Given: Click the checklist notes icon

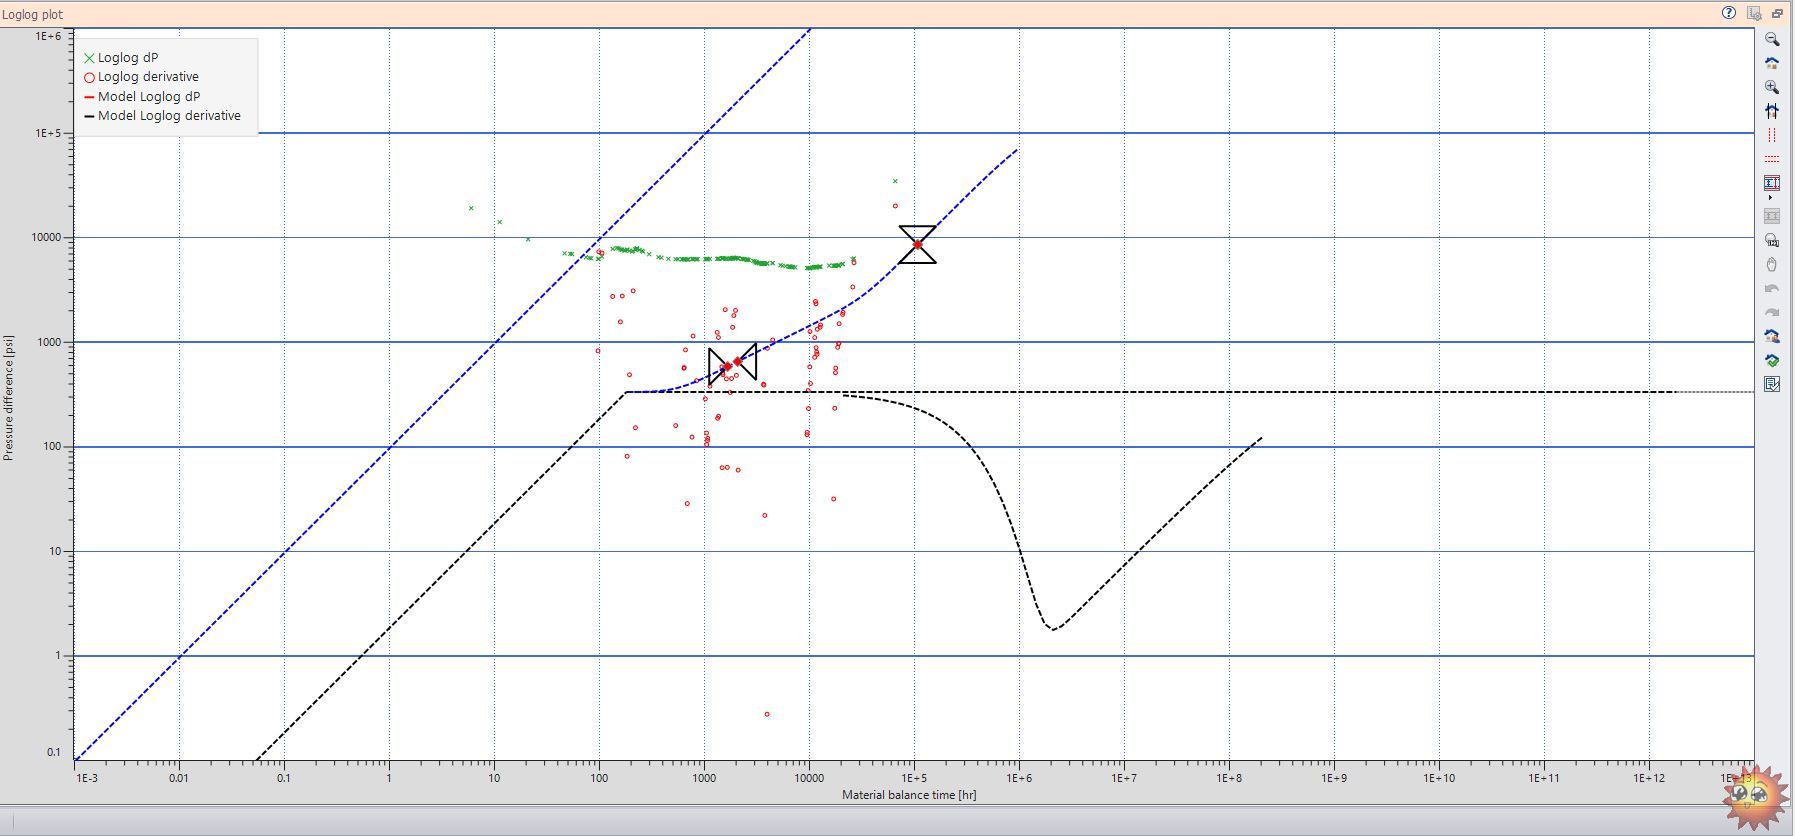Looking at the screenshot, I should click(x=1772, y=384).
